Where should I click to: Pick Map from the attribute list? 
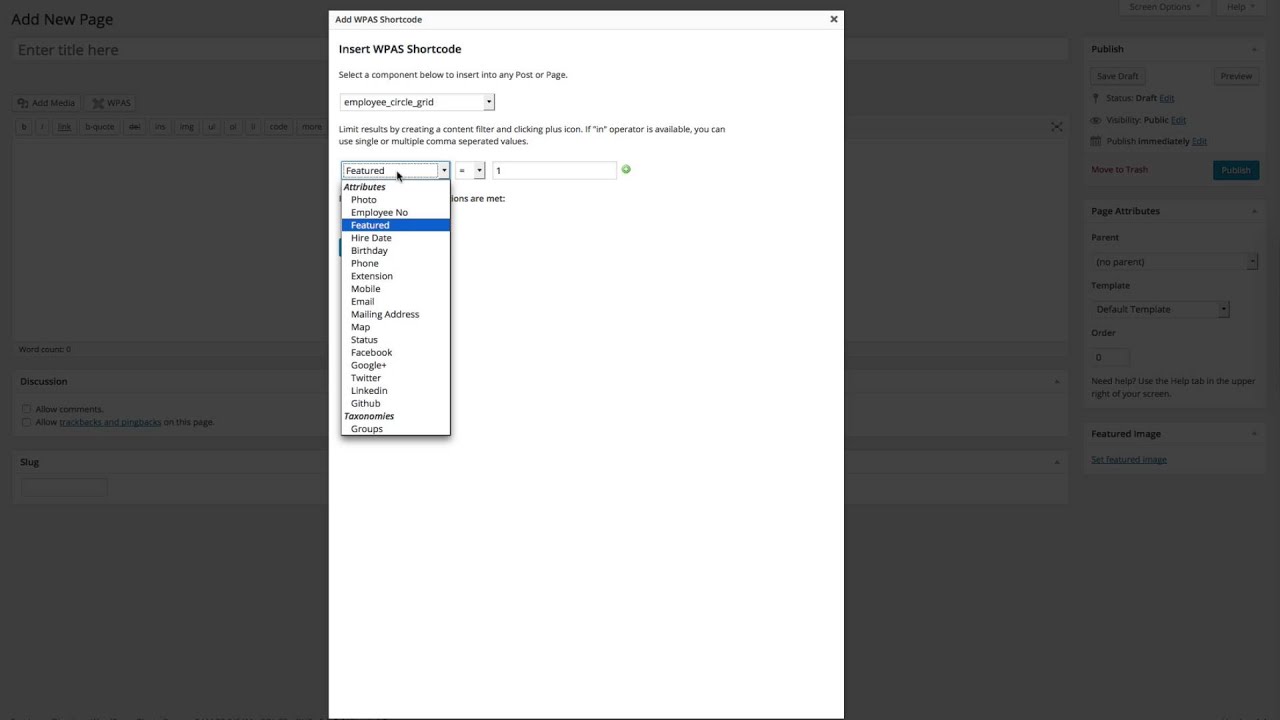396,327
